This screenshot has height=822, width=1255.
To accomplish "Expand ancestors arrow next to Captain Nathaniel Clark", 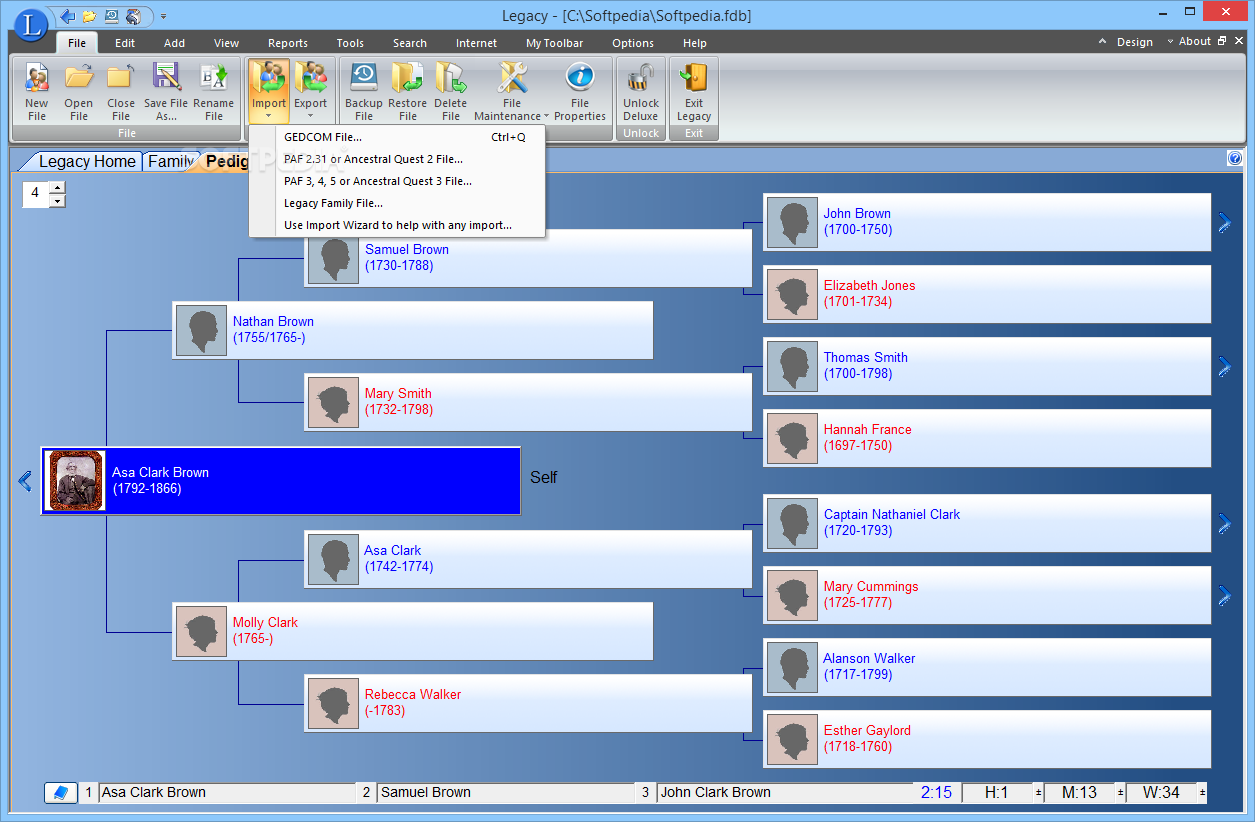I will [x=1225, y=523].
